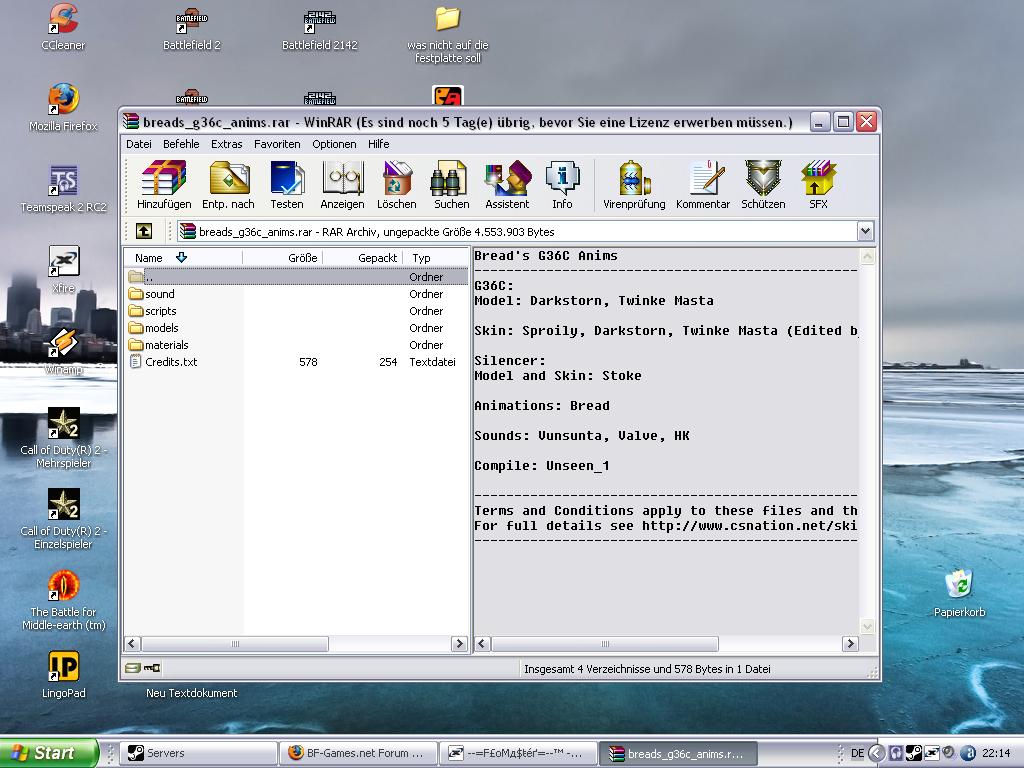The image size is (1024, 768).
Task: Click the CCleaner desktop icon
Action: coord(63,27)
